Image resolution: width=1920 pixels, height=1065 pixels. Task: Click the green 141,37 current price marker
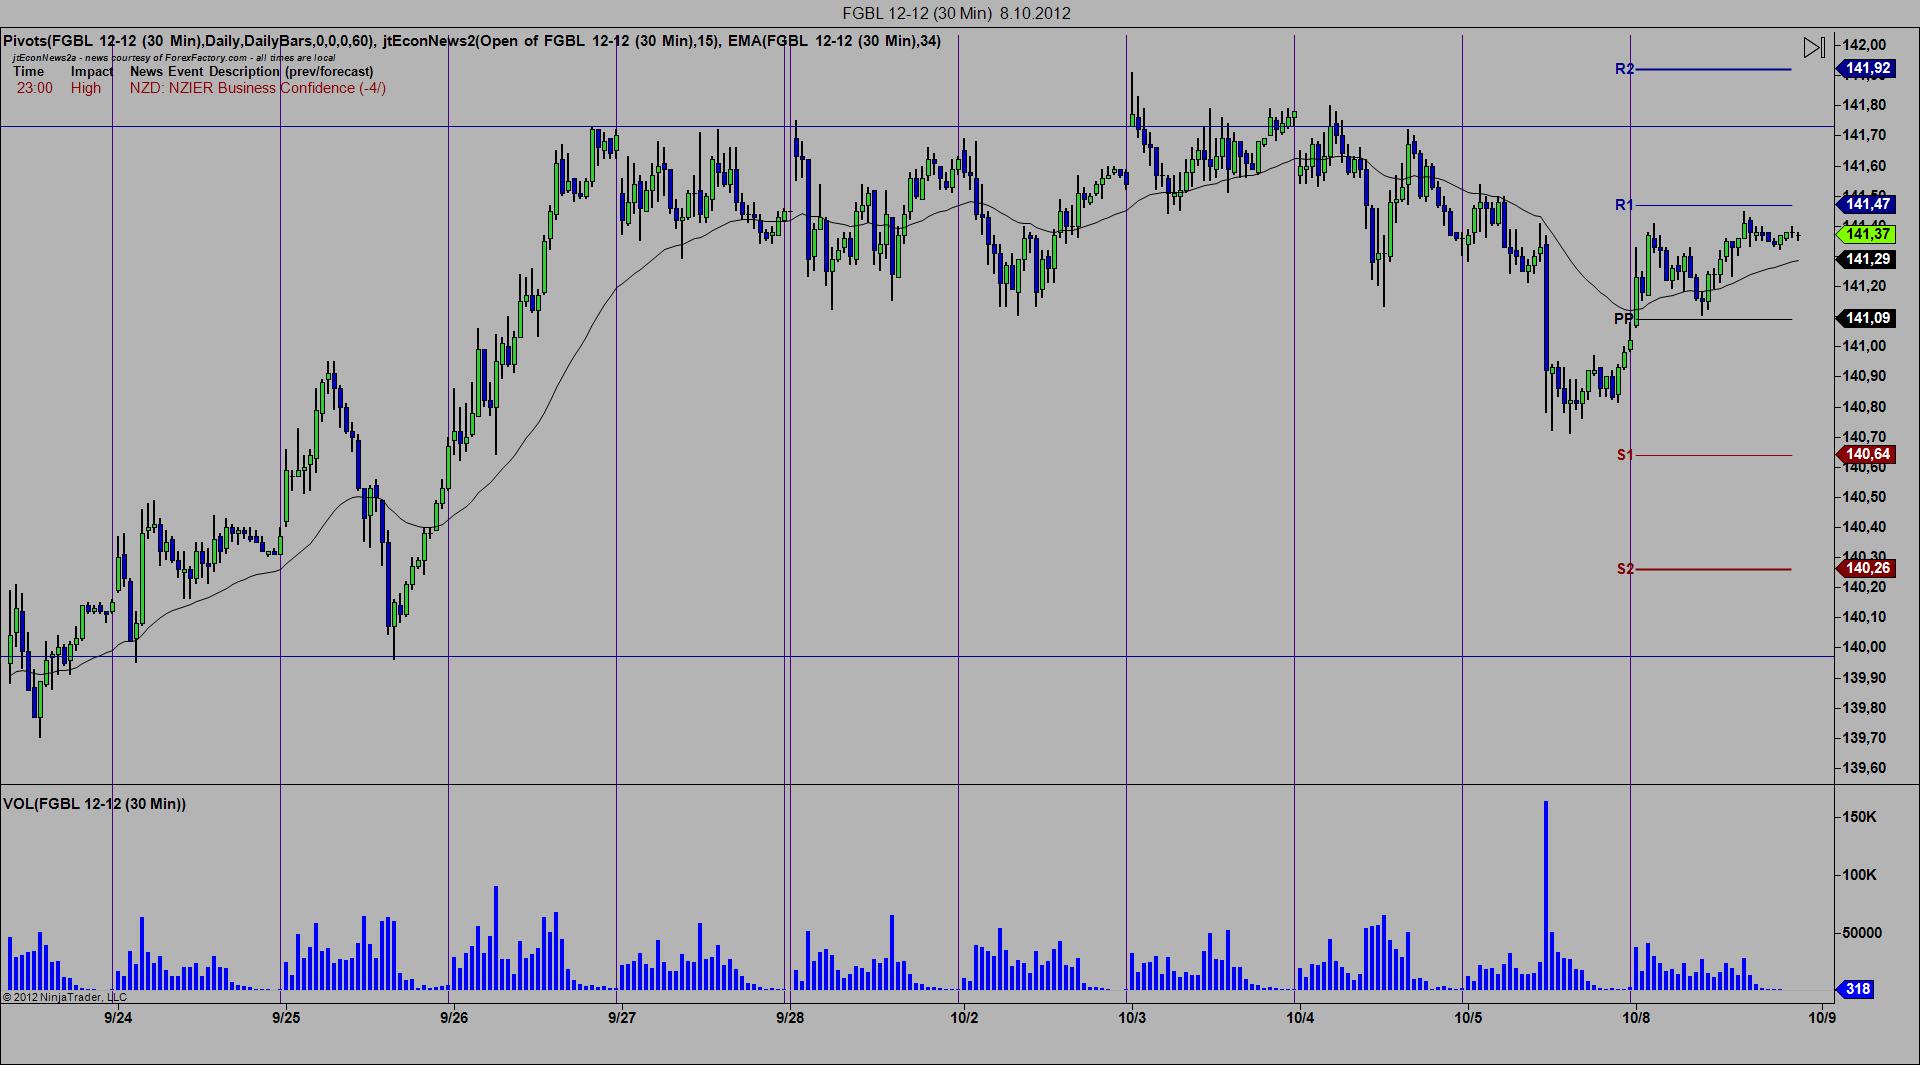pyautogui.click(x=1865, y=234)
